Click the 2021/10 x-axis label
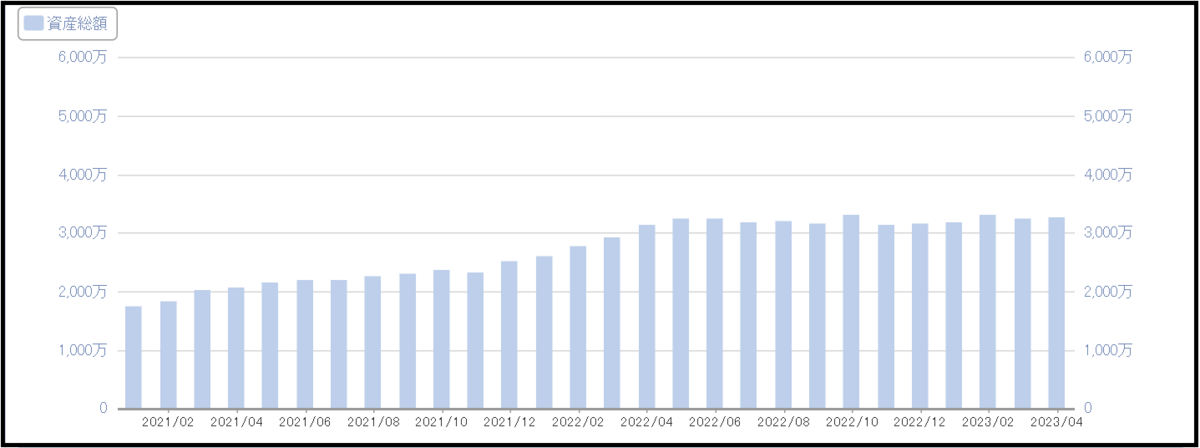The width and height of the screenshot is (1200, 448). coord(441,423)
